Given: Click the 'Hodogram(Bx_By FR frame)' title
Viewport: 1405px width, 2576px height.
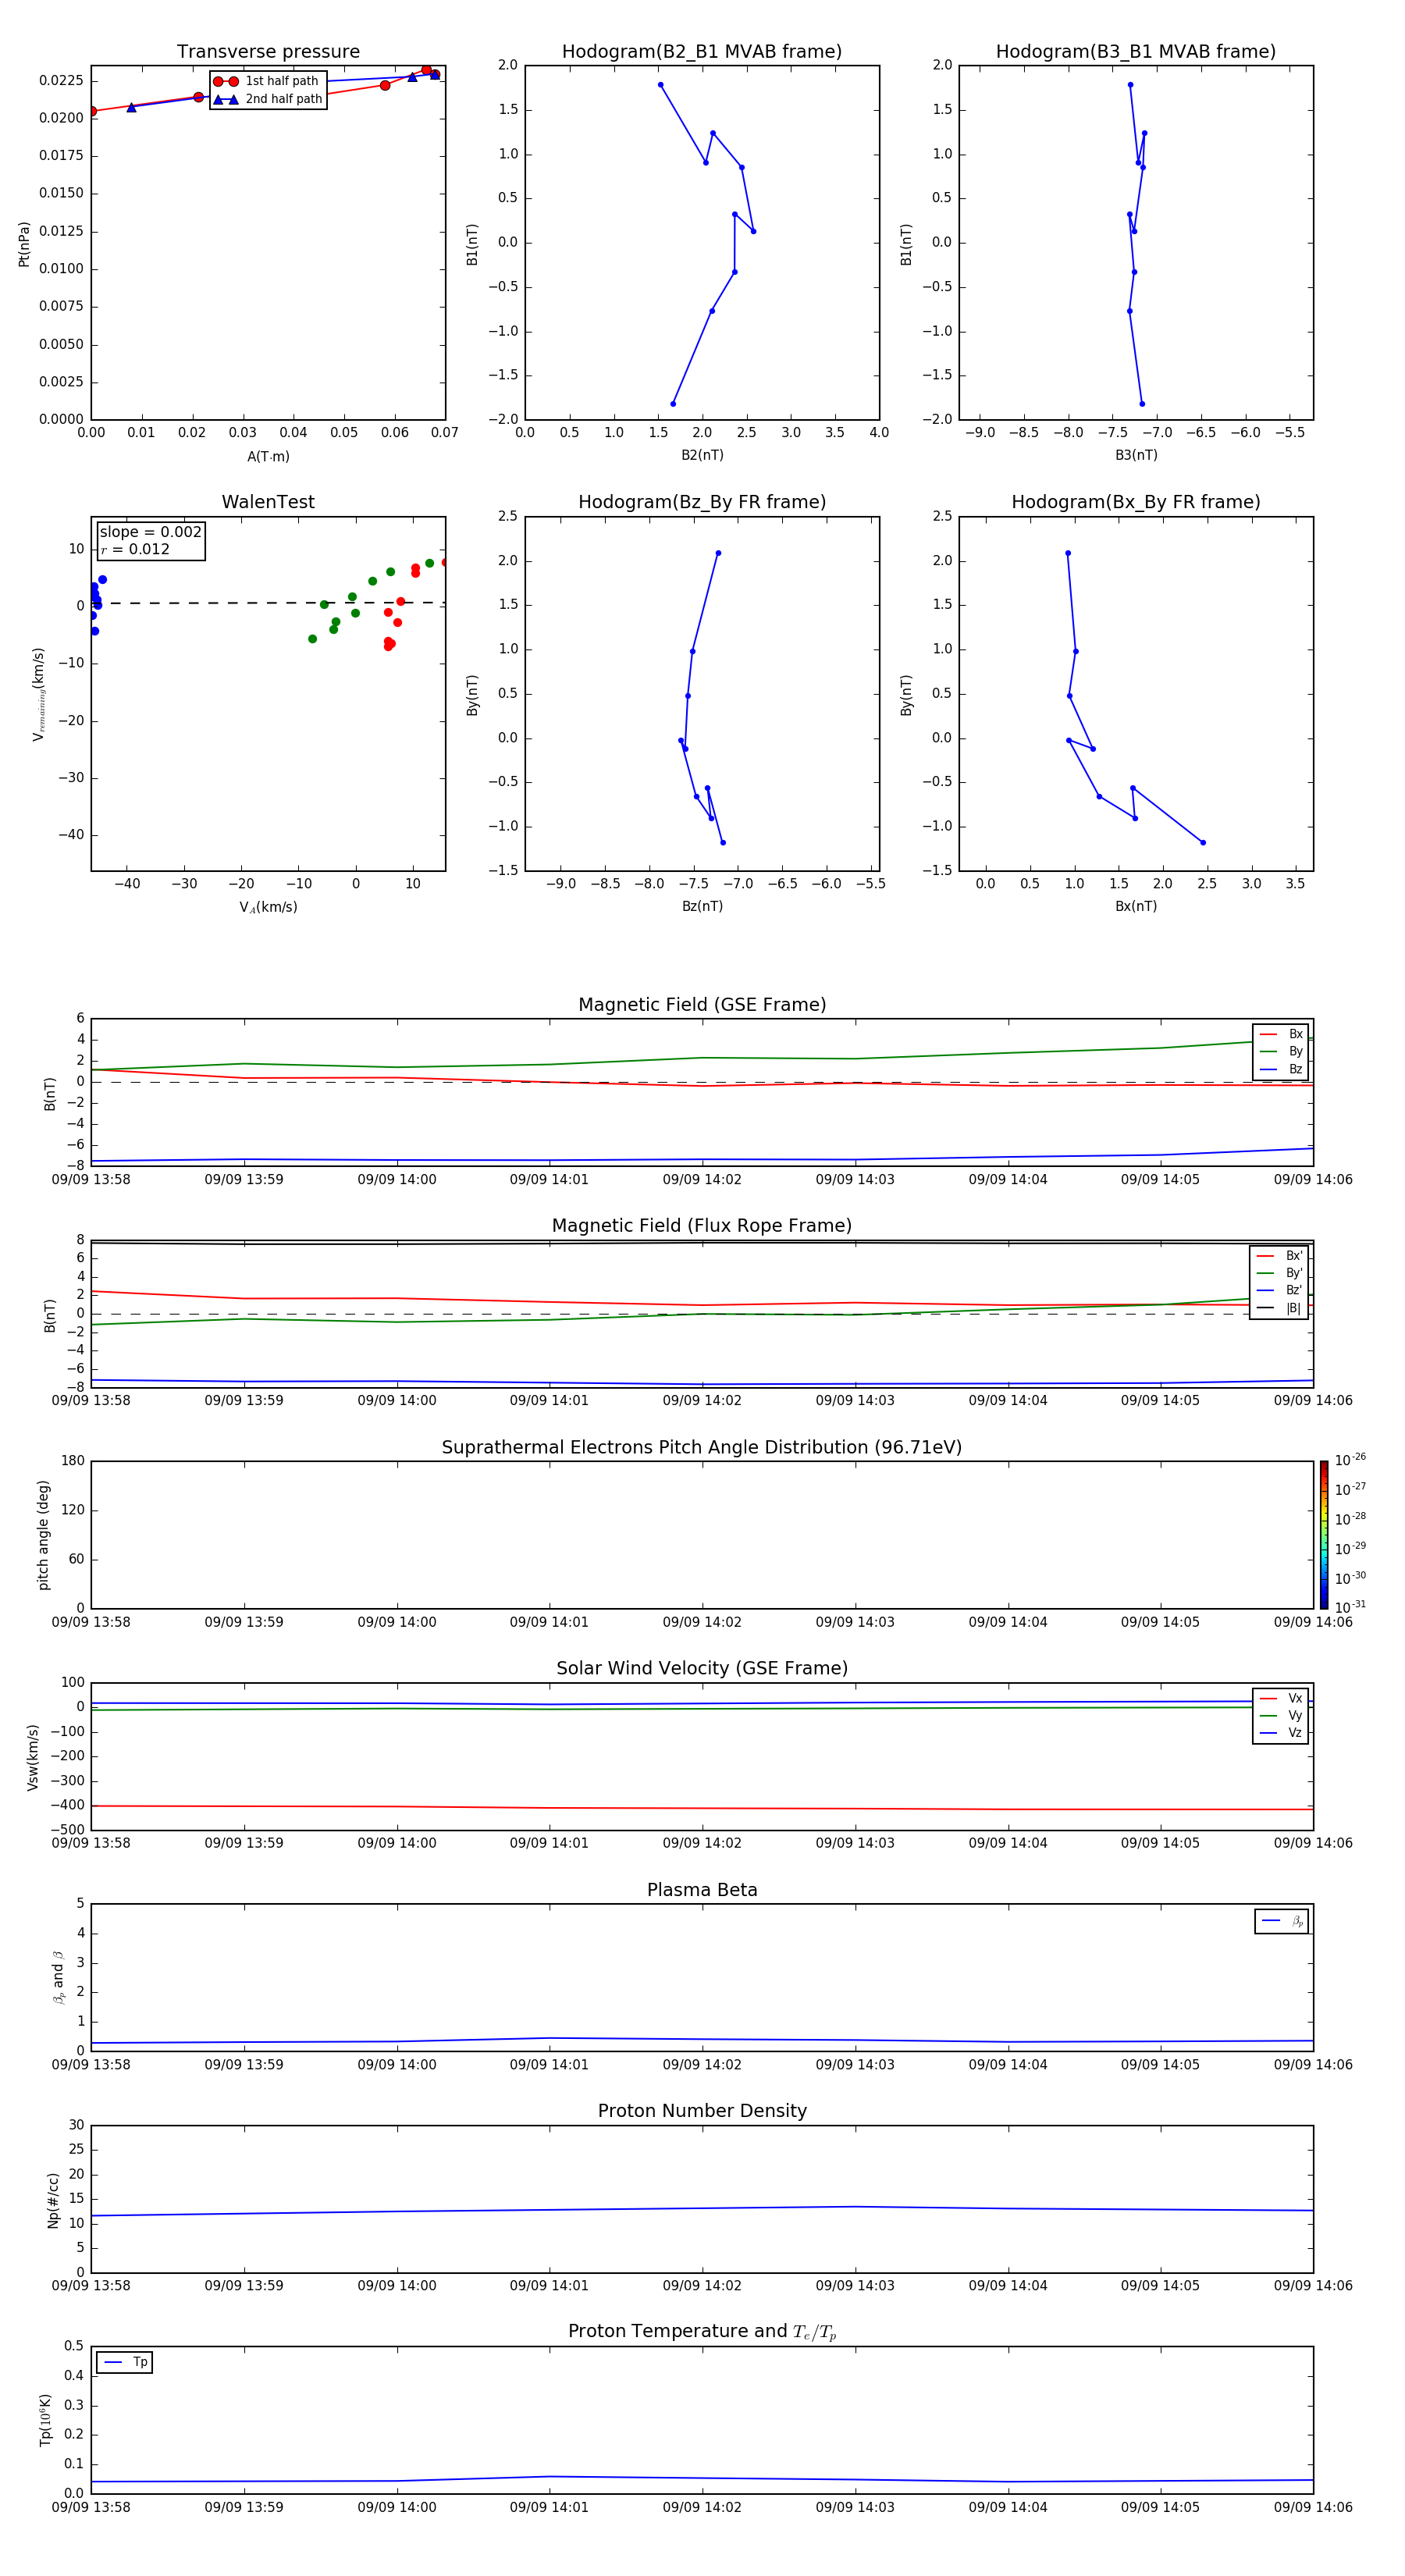Looking at the screenshot, I should [1136, 502].
